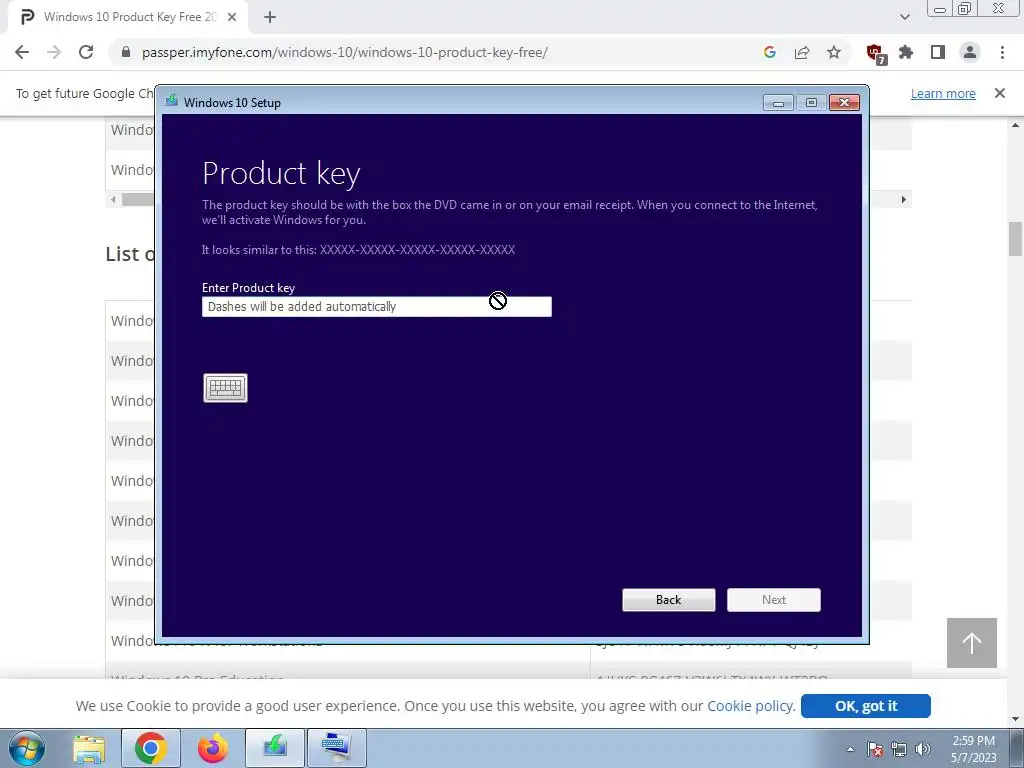Close the Windows 10 Setup window
The image size is (1024, 768).
coord(844,103)
